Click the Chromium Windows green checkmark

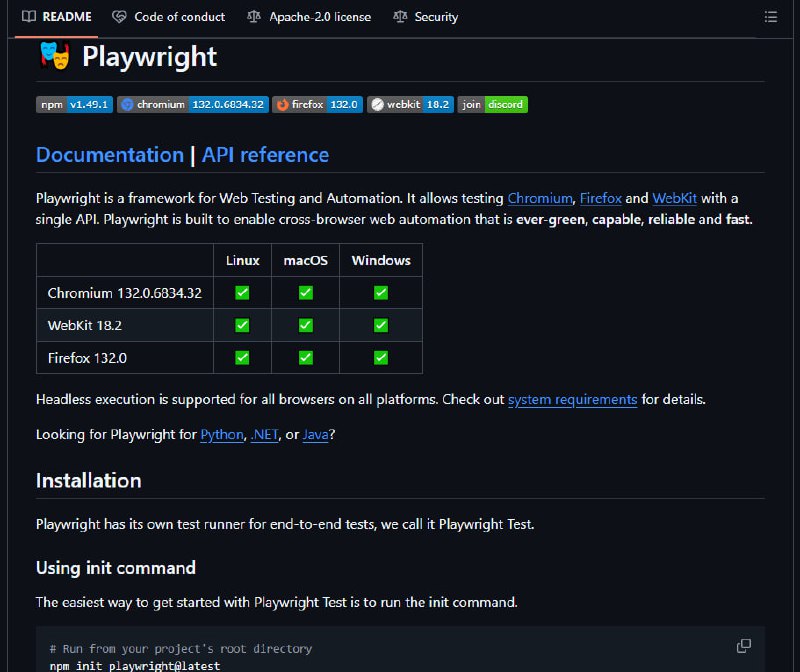pyautogui.click(x=381, y=293)
